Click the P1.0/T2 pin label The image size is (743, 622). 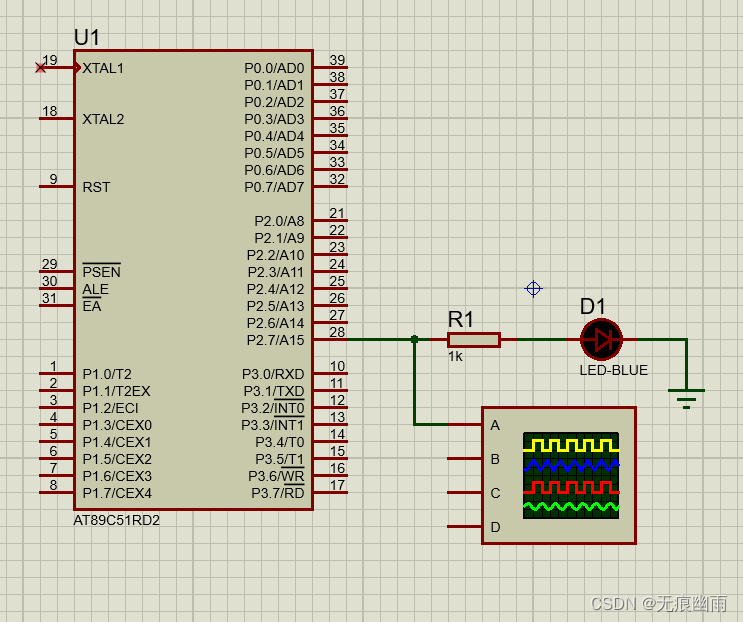click(x=107, y=374)
